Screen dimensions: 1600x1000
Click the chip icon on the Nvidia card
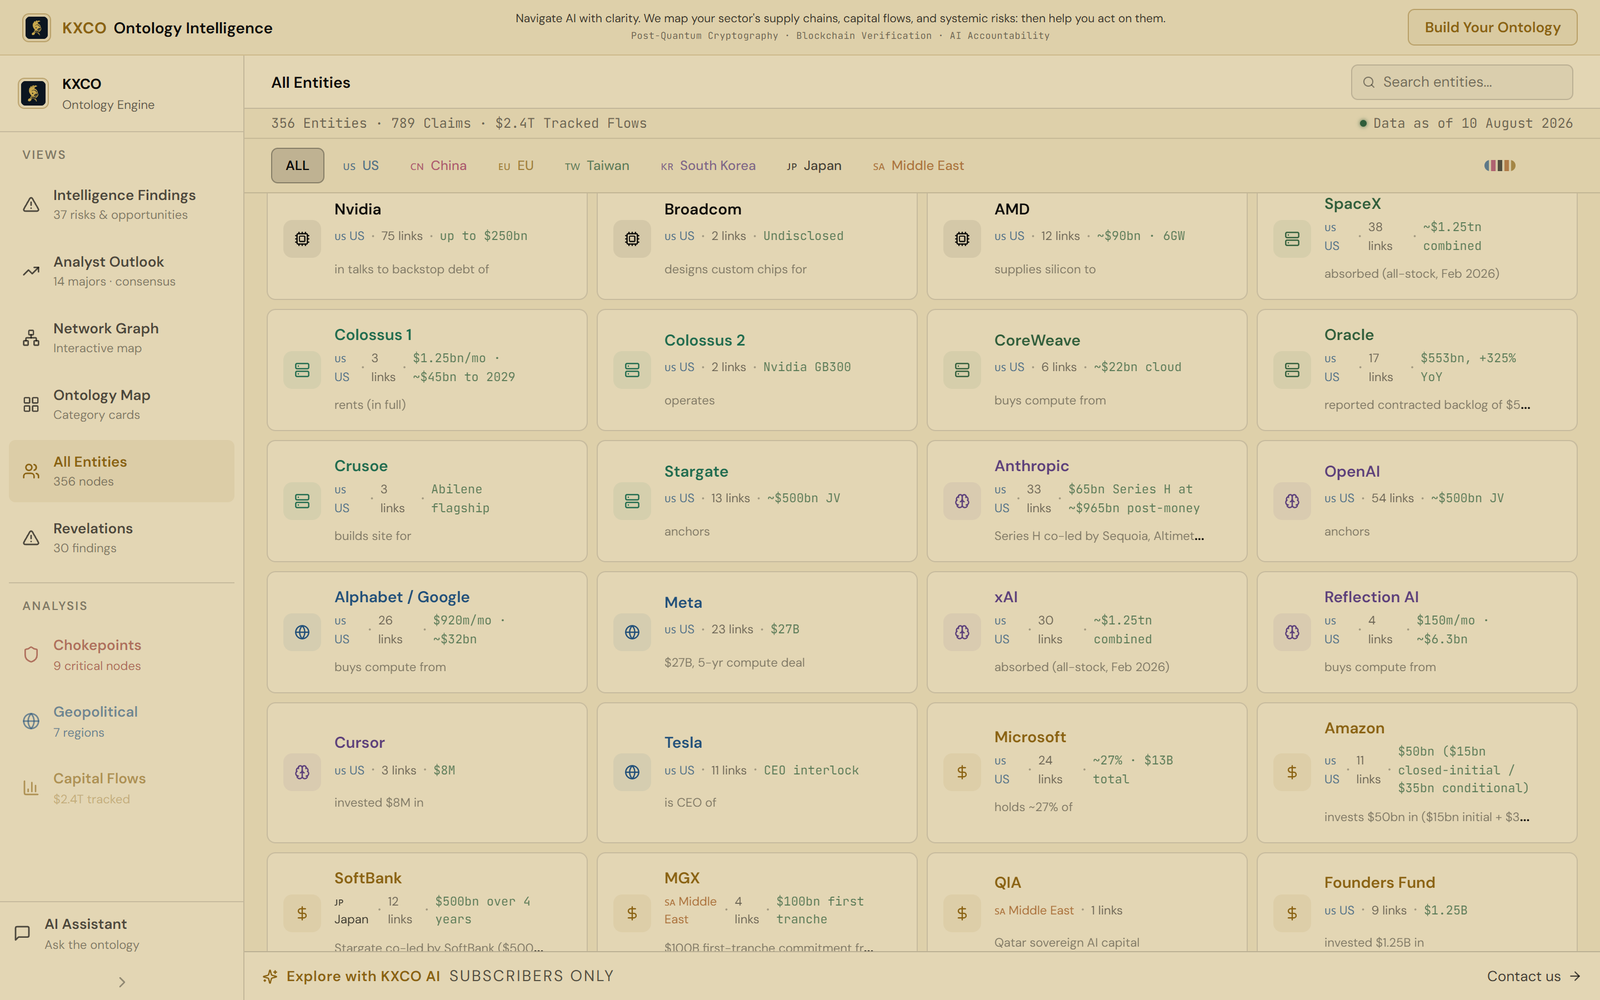coord(302,239)
